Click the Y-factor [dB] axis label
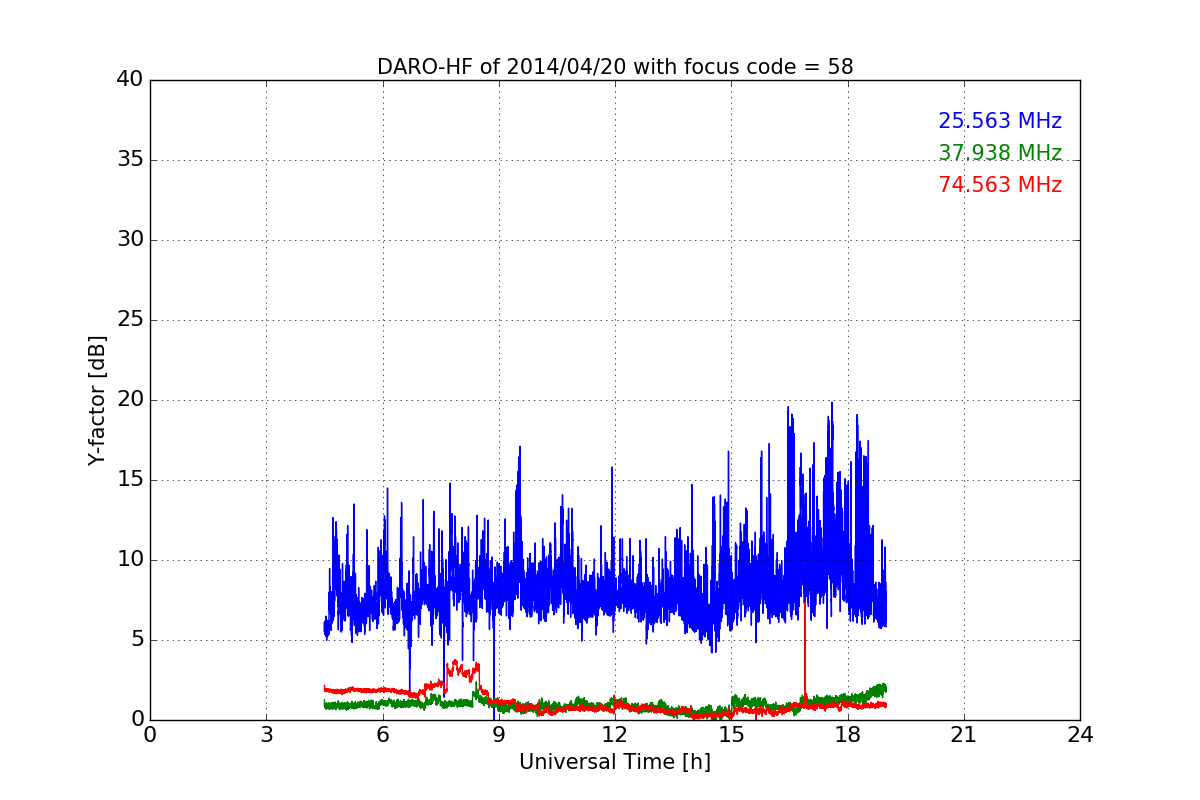 pos(97,400)
